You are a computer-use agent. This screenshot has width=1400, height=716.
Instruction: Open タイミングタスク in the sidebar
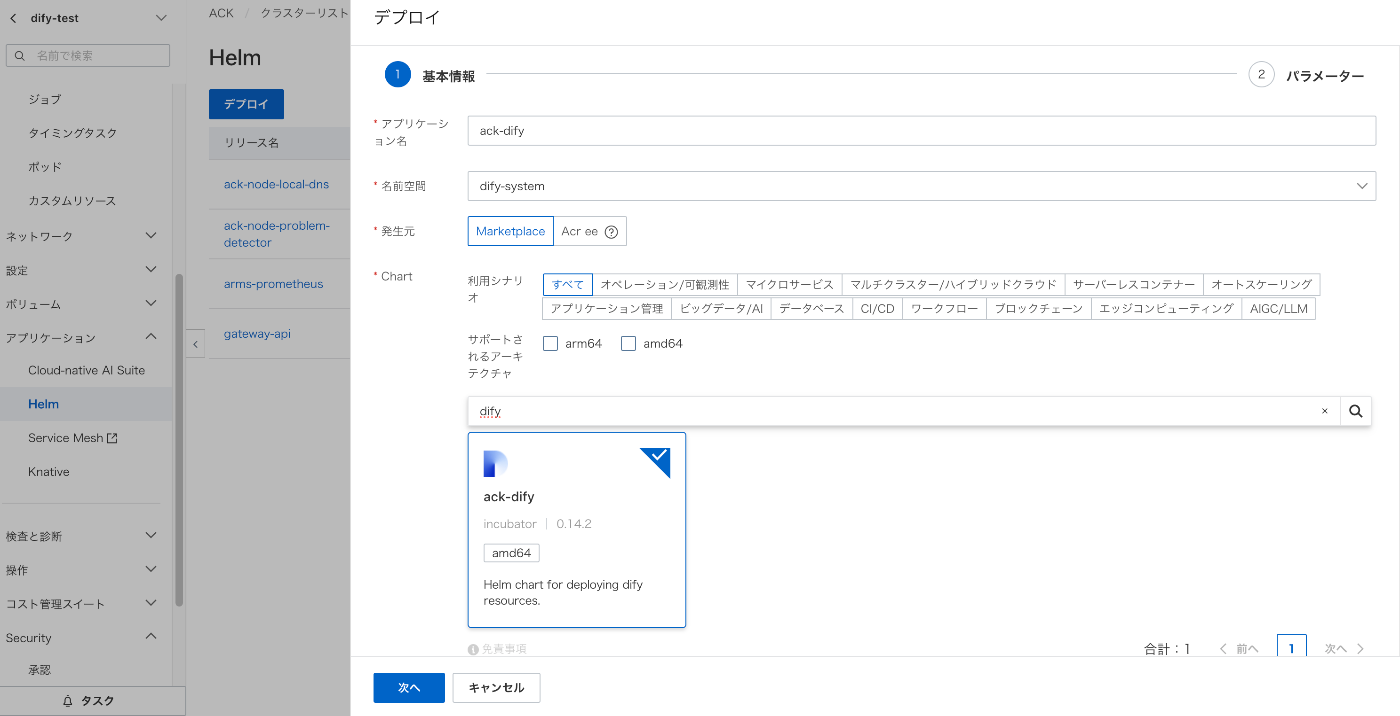72,133
